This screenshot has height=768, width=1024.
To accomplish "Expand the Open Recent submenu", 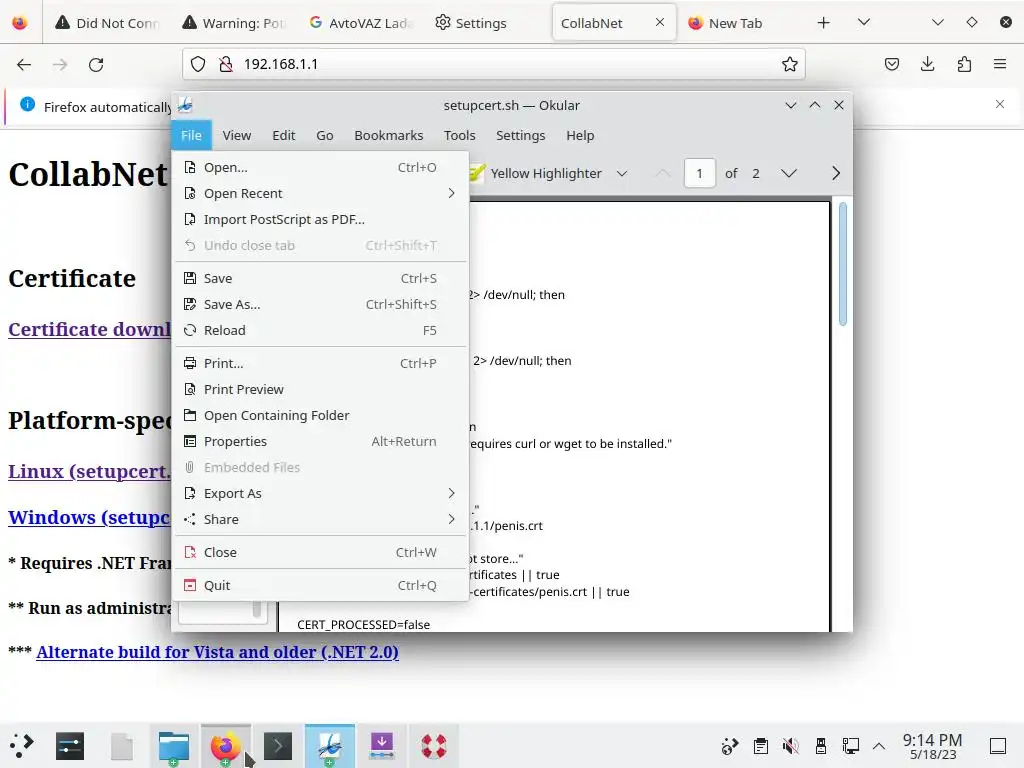I will pos(320,193).
